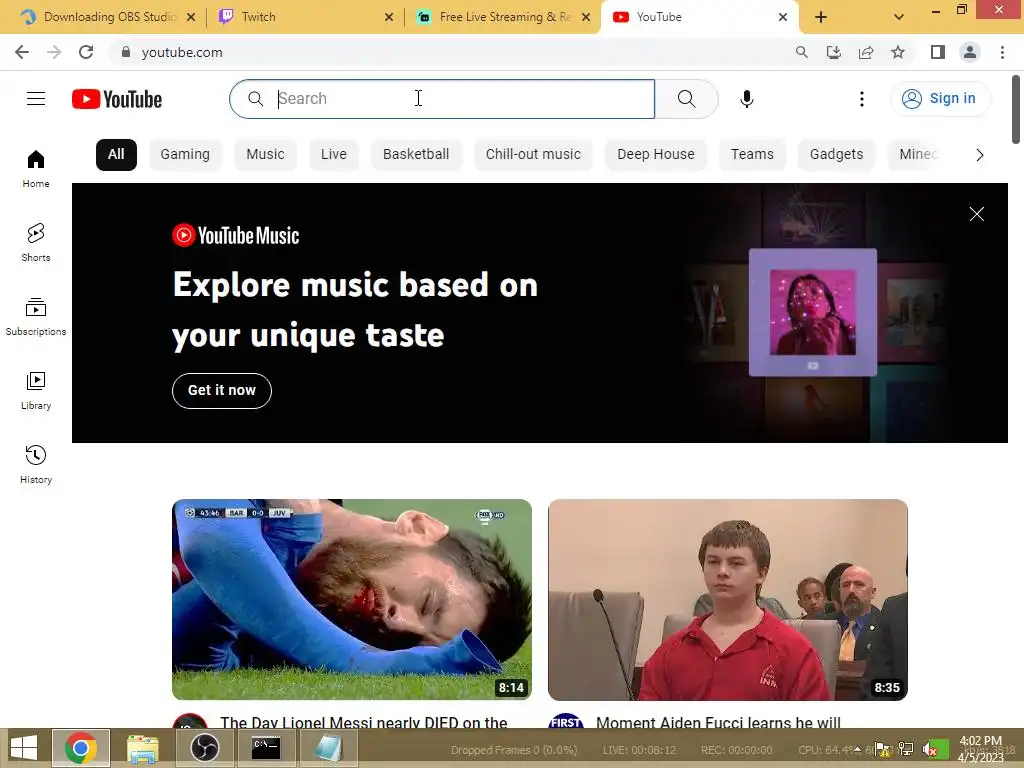This screenshot has width=1024, height=768.
Task: Open History from the sidebar
Action: (x=36, y=464)
